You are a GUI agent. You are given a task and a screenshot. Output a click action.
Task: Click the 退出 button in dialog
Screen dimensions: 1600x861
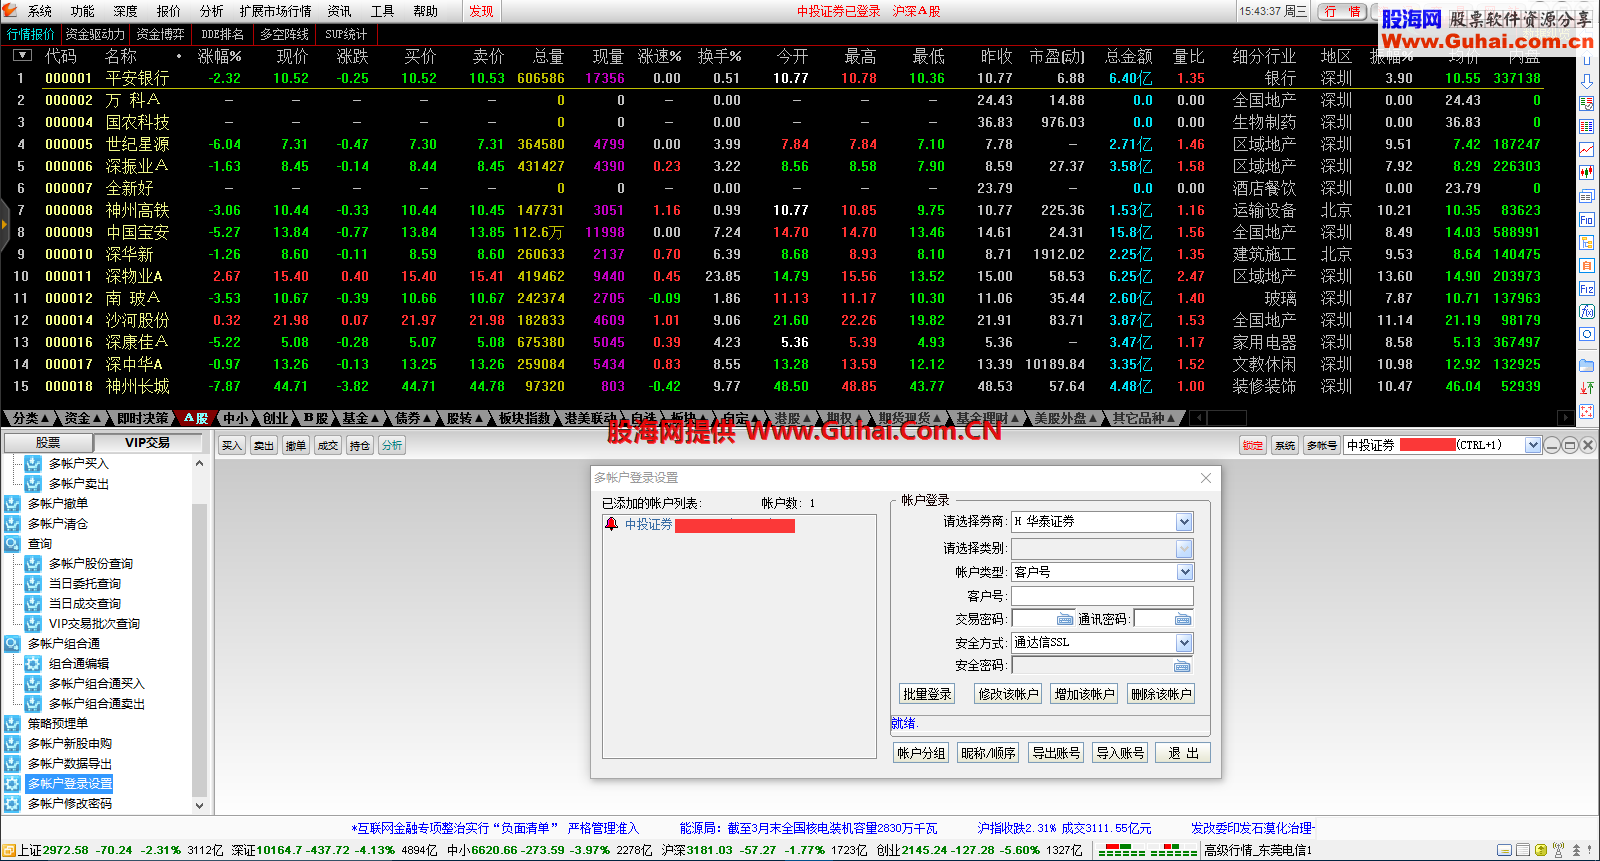coord(1183,753)
